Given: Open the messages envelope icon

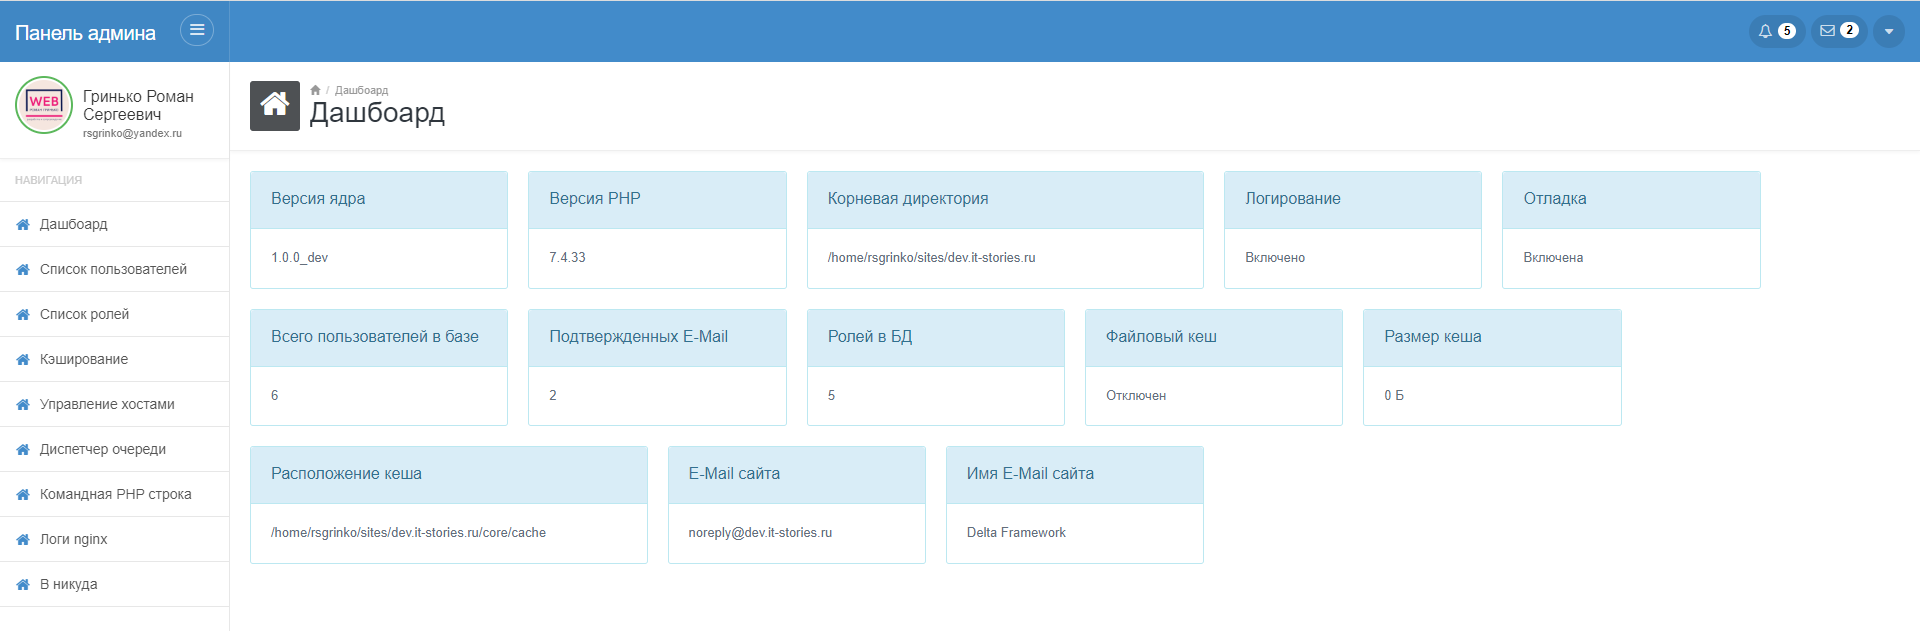Looking at the screenshot, I should tap(1827, 31).
